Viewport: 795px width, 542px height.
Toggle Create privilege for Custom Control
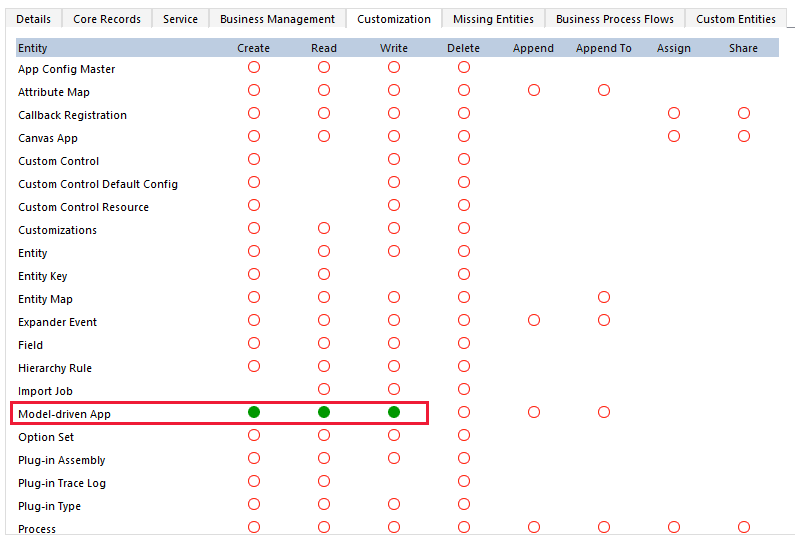(x=254, y=159)
